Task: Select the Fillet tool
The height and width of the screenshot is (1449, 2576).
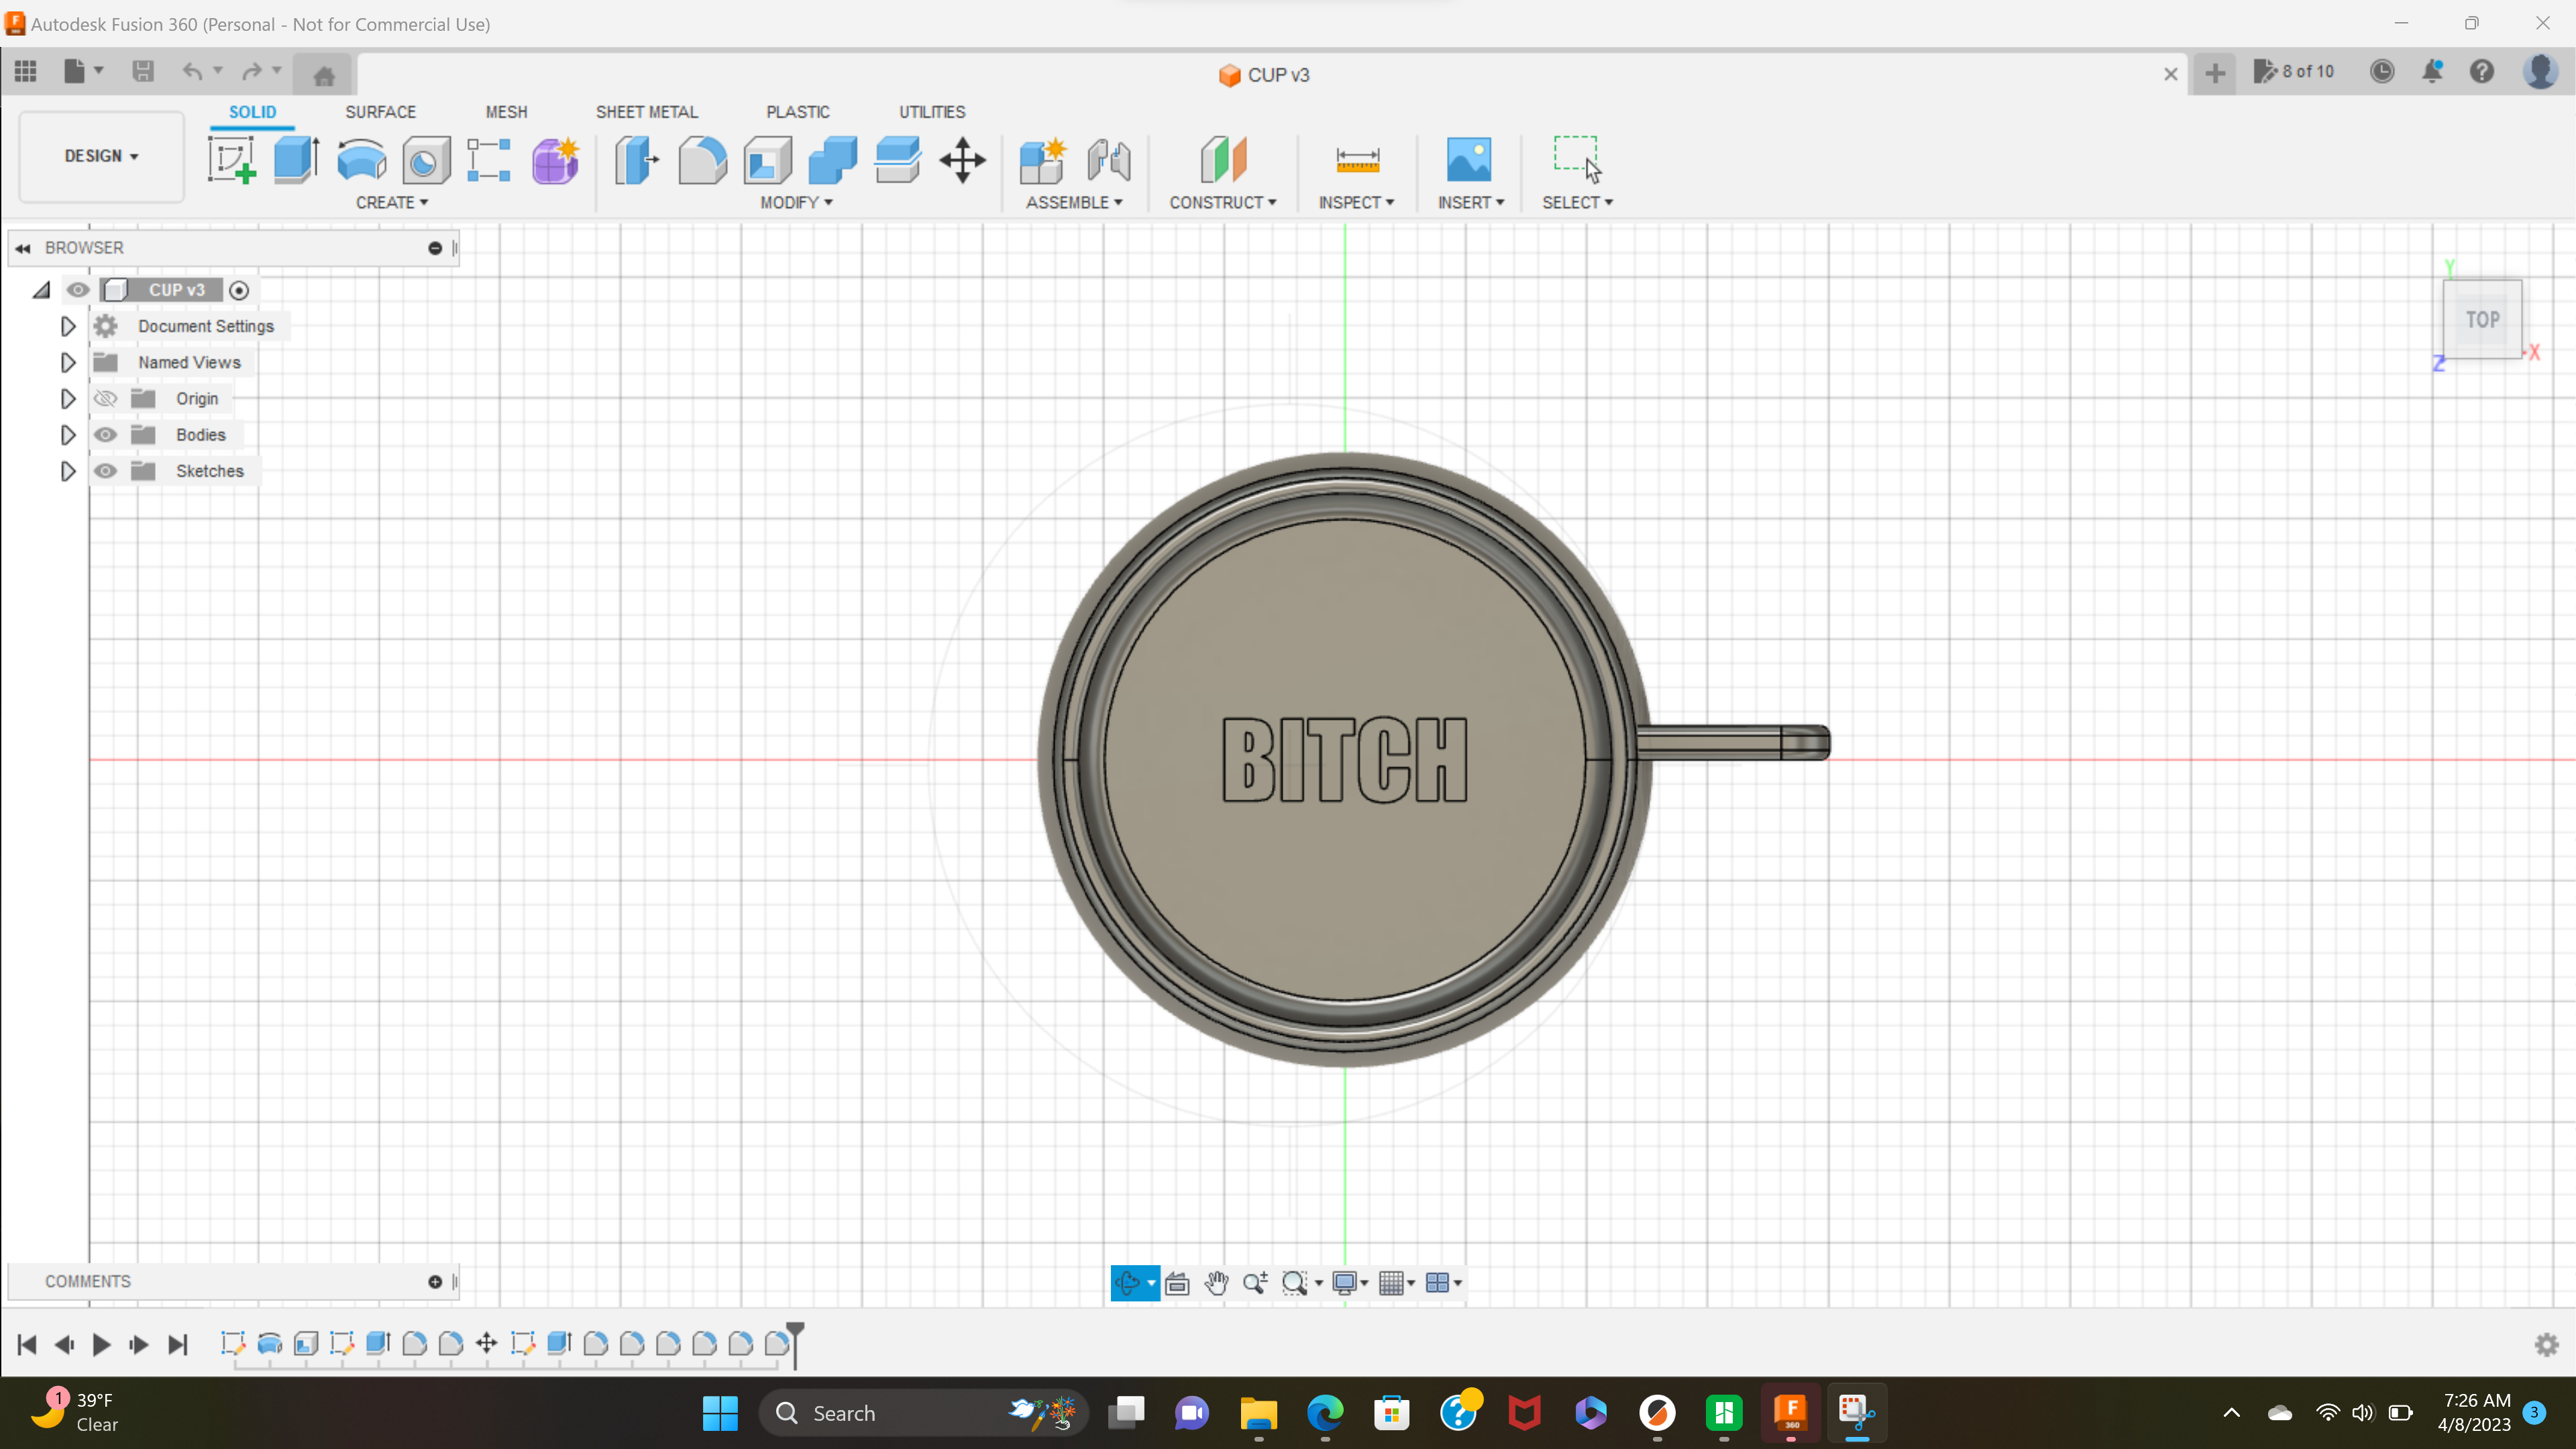Action: pos(702,160)
